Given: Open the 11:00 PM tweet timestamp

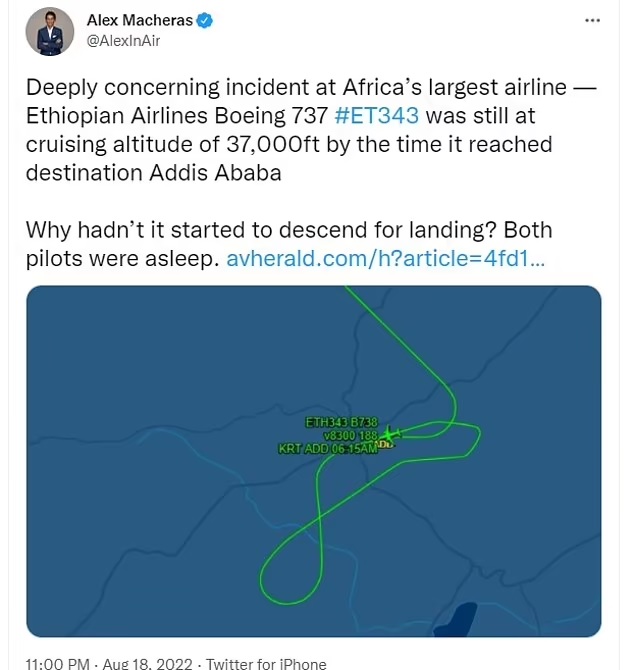Looking at the screenshot, I should coord(58,663).
